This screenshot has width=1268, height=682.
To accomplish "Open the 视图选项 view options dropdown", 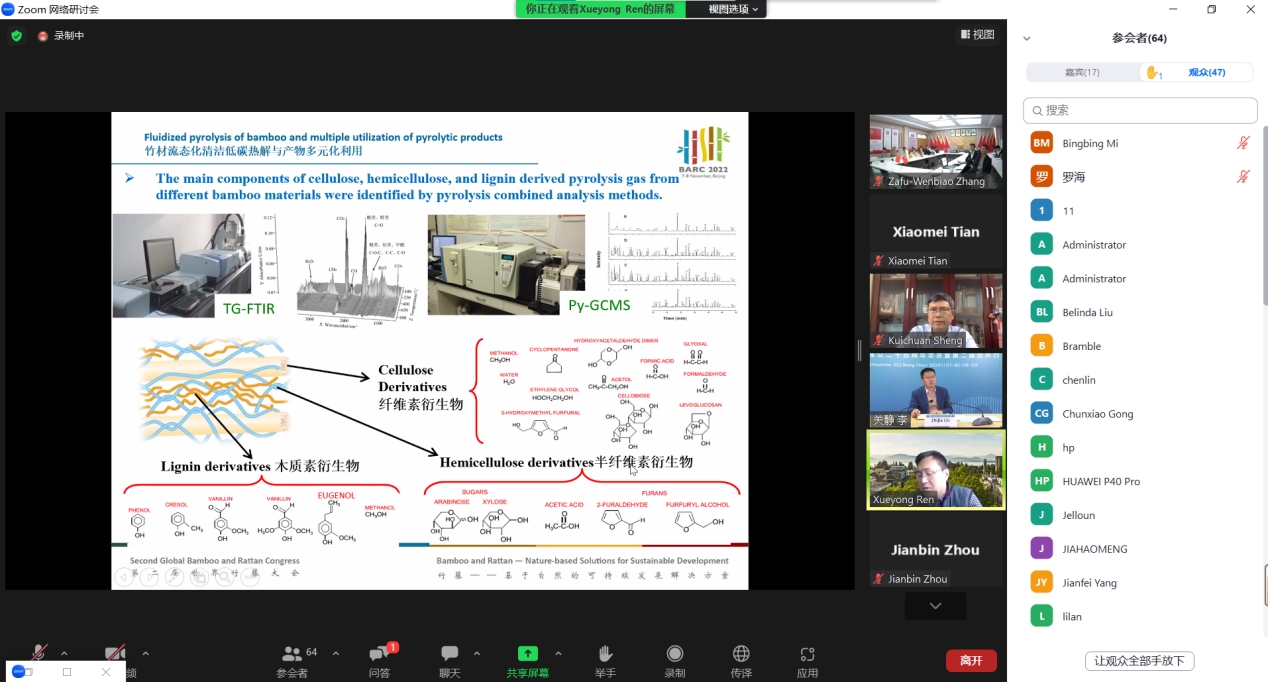I will (x=733, y=9).
